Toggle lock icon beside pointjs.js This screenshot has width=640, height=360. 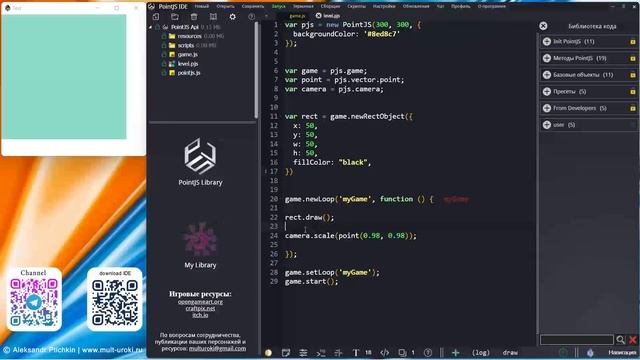164,73
